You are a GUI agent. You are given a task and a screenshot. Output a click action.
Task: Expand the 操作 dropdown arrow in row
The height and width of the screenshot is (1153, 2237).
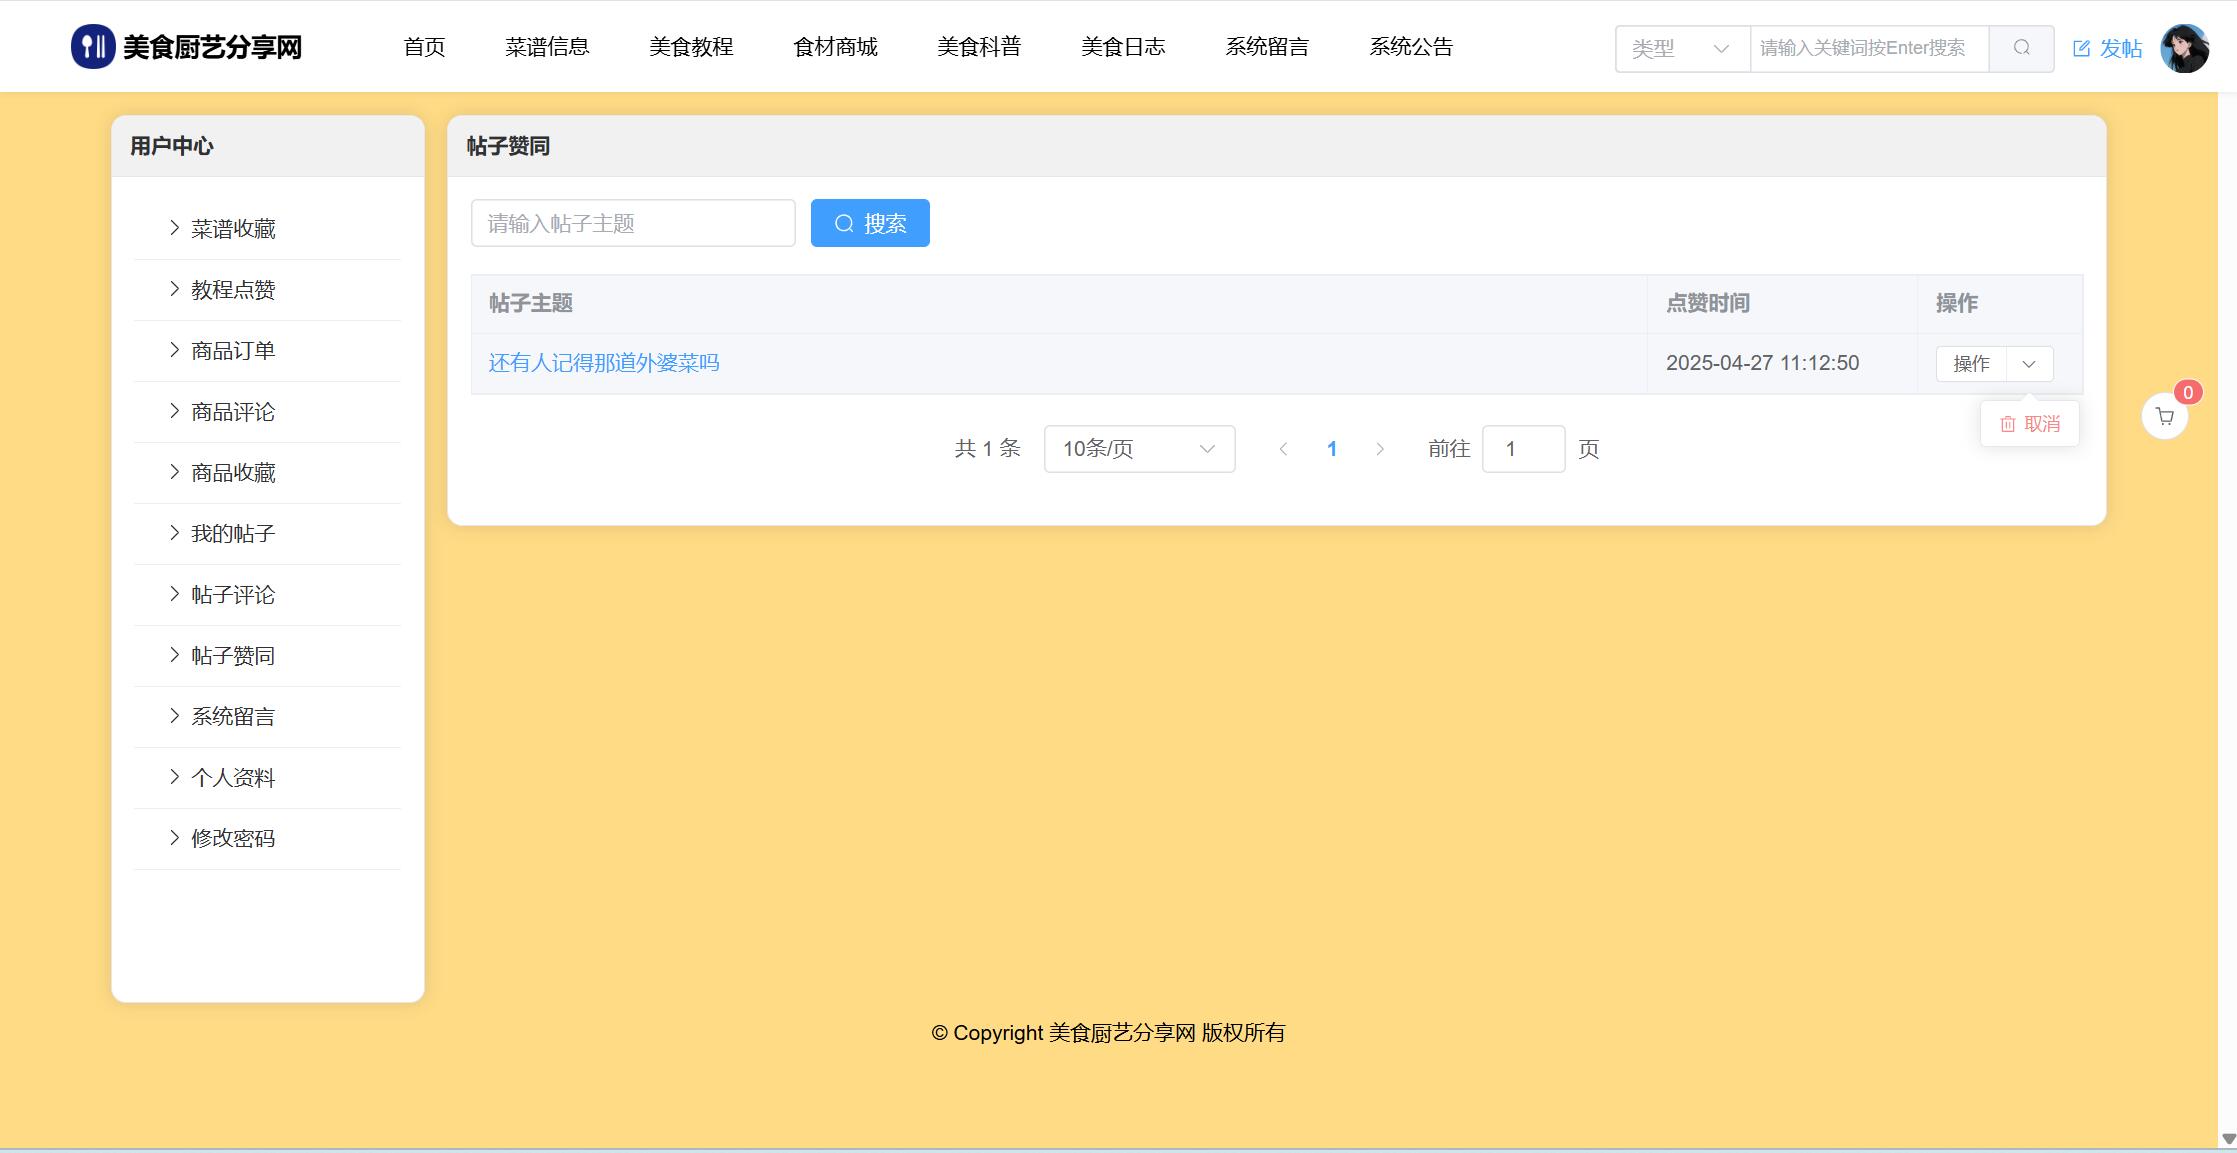[x=2029, y=364]
